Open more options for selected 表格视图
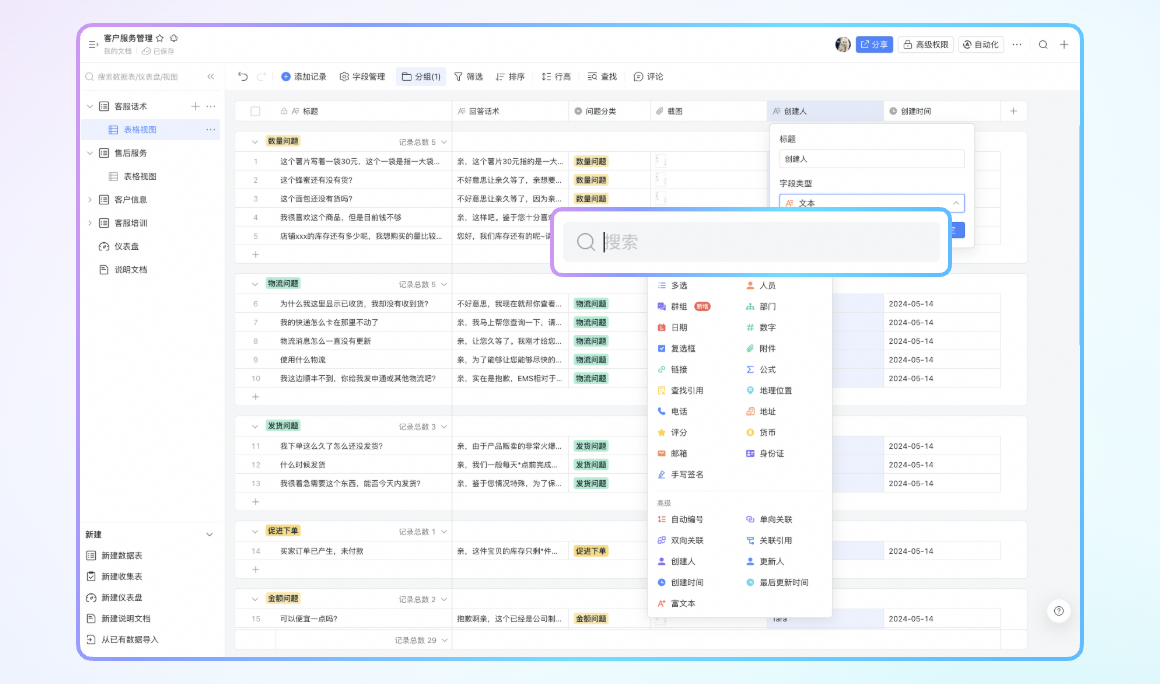 pos(211,129)
